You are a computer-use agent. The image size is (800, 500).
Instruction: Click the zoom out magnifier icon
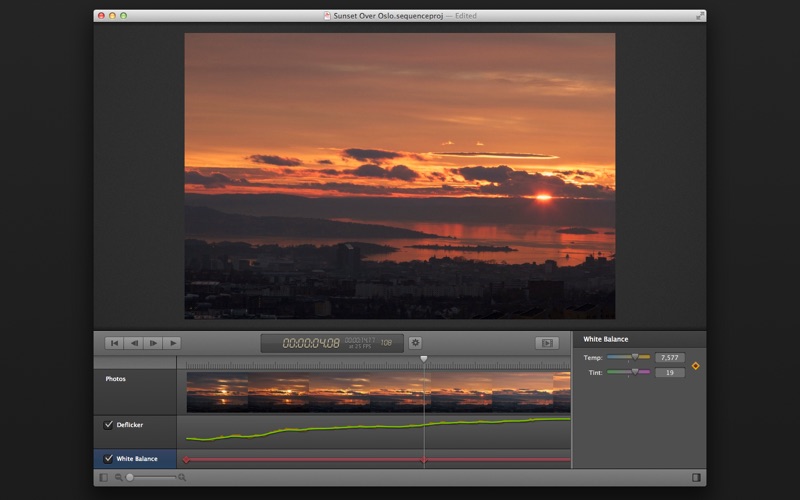click(x=118, y=478)
